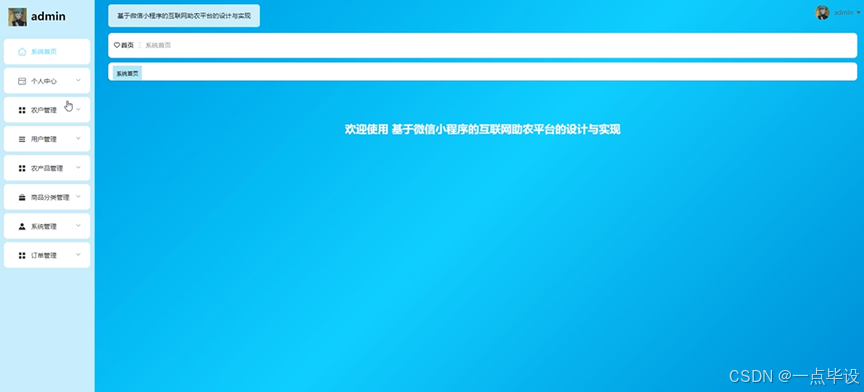864x392 pixels.
Task: Click the list icon next to 用户管理
Action: click(x=22, y=139)
